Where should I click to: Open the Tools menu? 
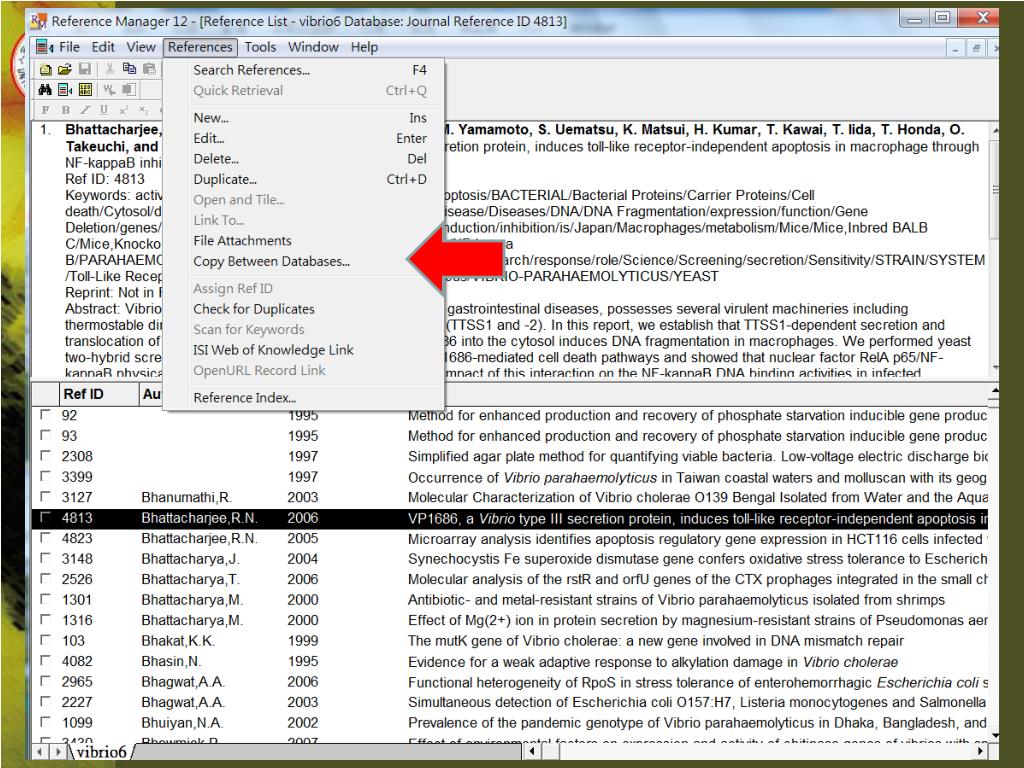(260, 47)
